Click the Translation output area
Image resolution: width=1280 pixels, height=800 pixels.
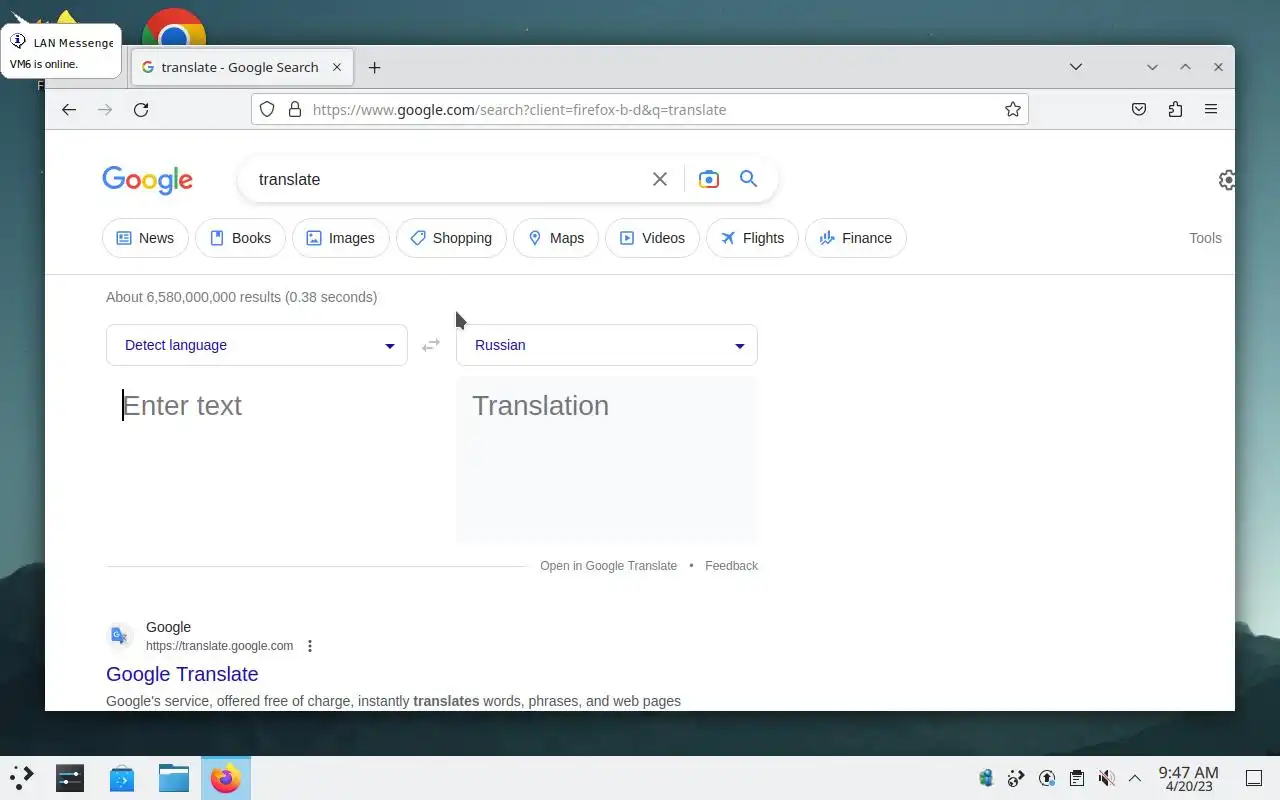tap(607, 460)
